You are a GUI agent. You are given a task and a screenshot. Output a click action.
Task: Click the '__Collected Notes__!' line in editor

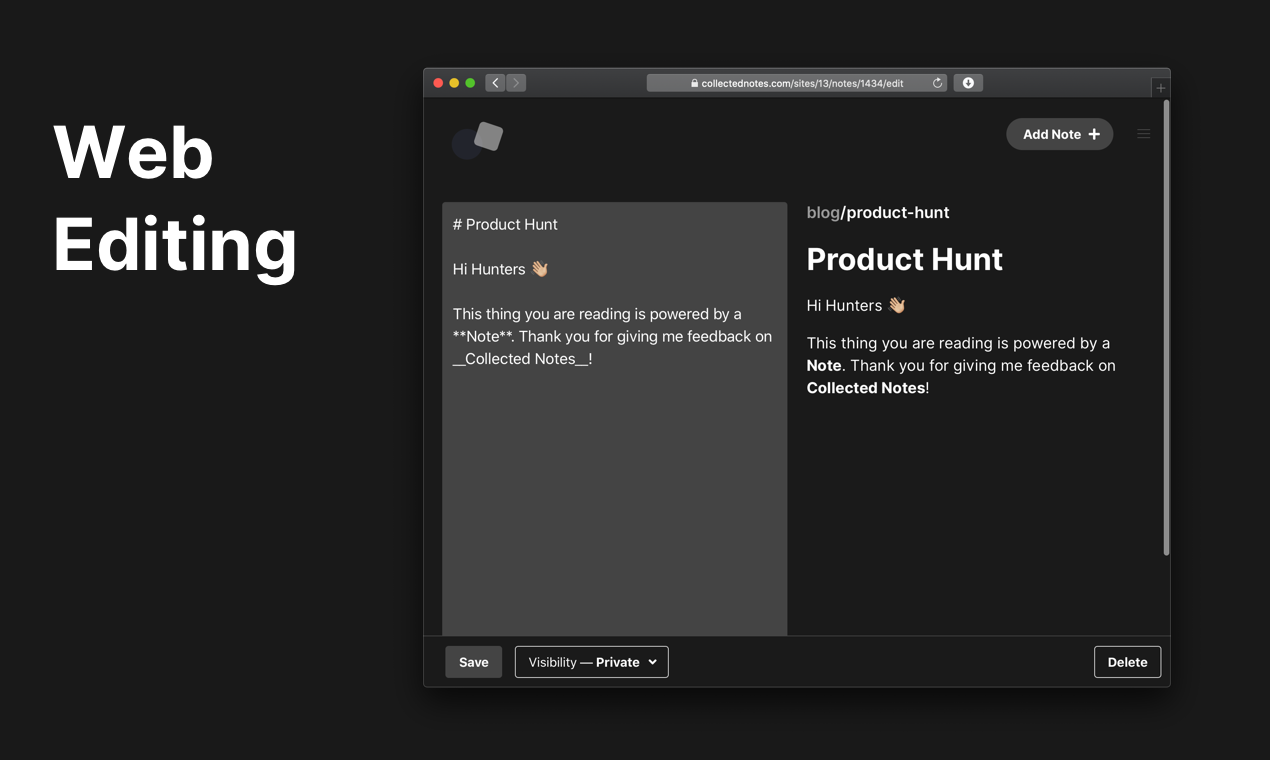coord(523,359)
